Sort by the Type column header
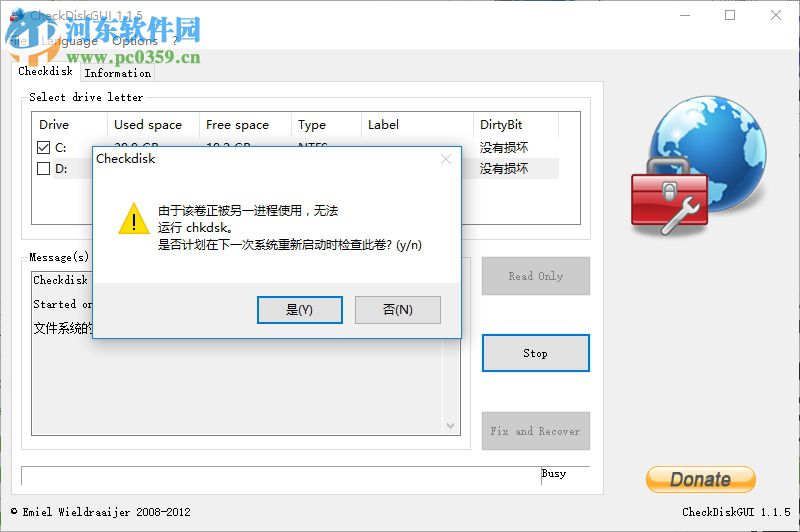The width and height of the screenshot is (800, 532). pos(327,124)
